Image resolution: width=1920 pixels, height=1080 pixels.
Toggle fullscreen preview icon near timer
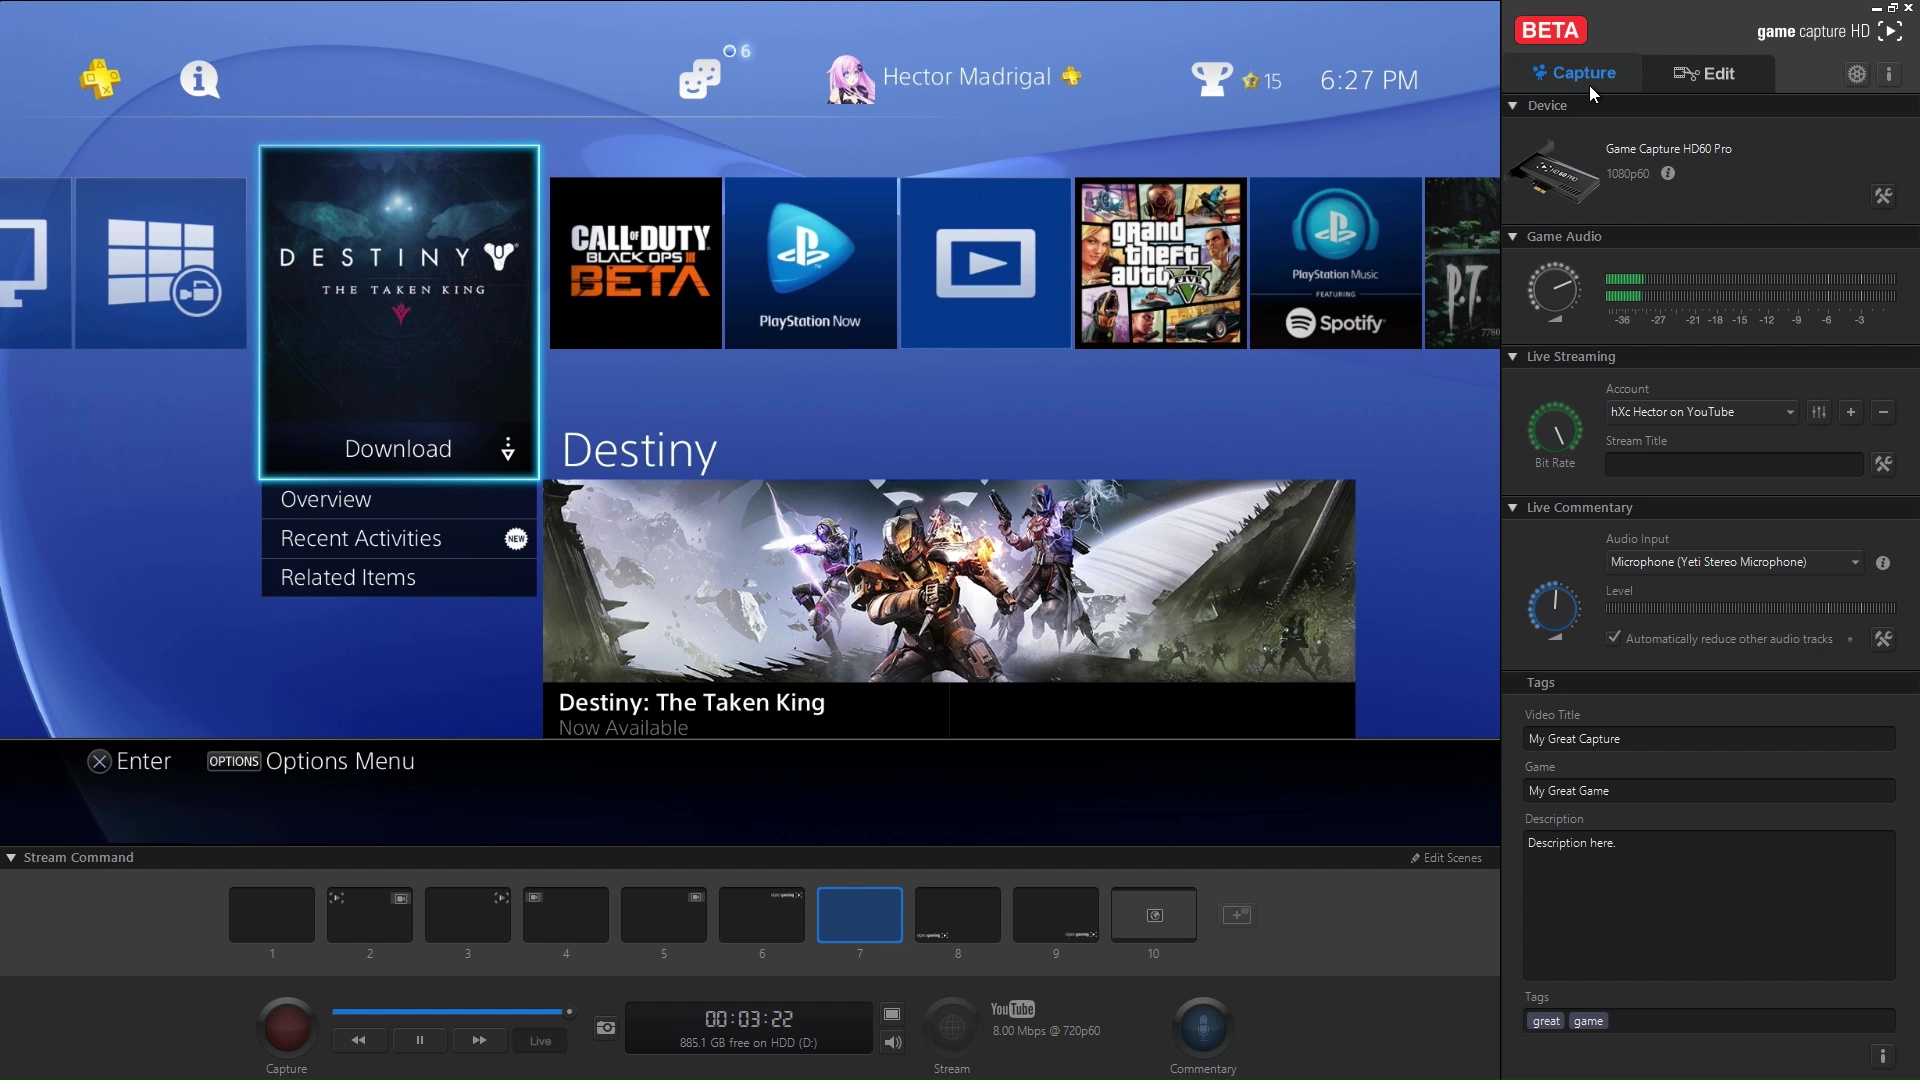pyautogui.click(x=892, y=1014)
